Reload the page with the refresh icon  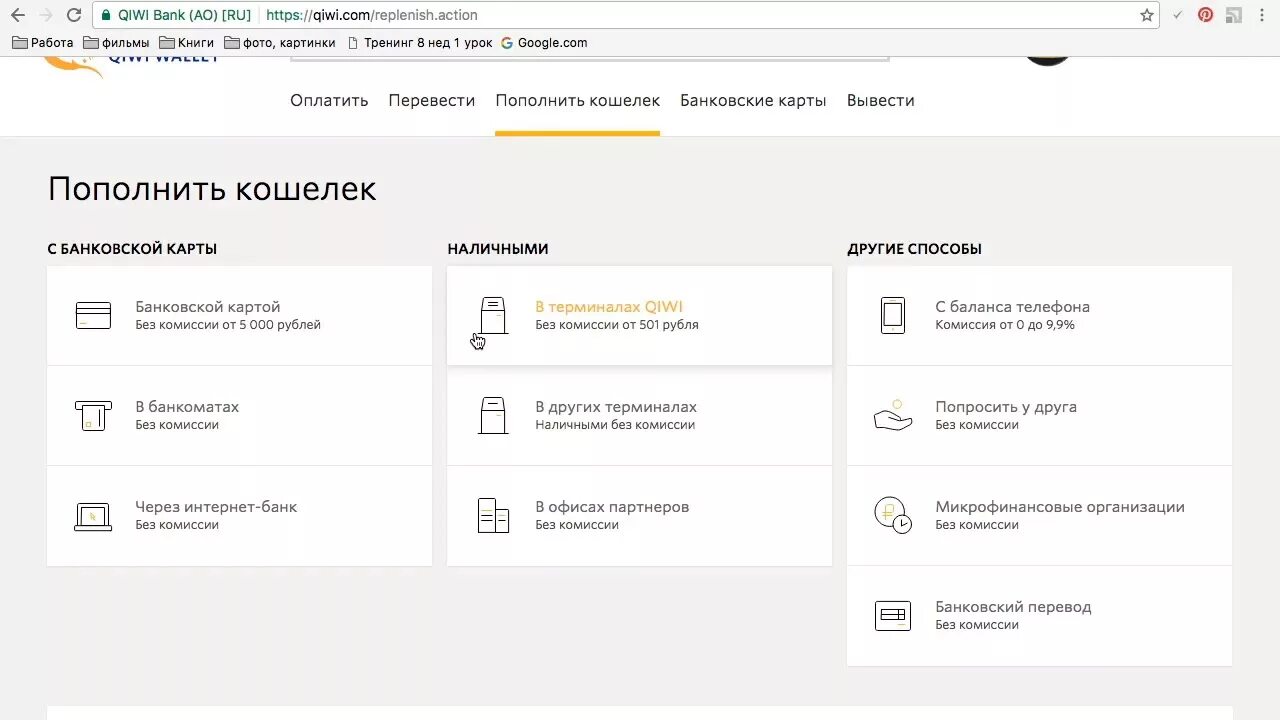(x=73, y=15)
